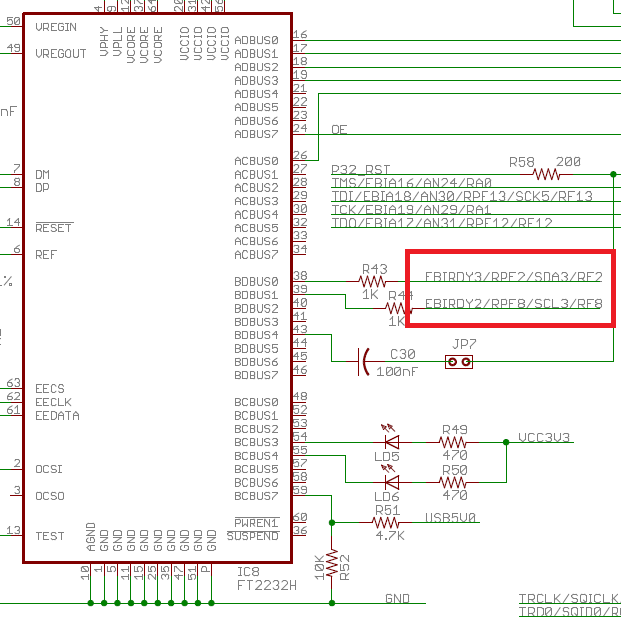Select the R49 resistor symbol

(452, 442)
